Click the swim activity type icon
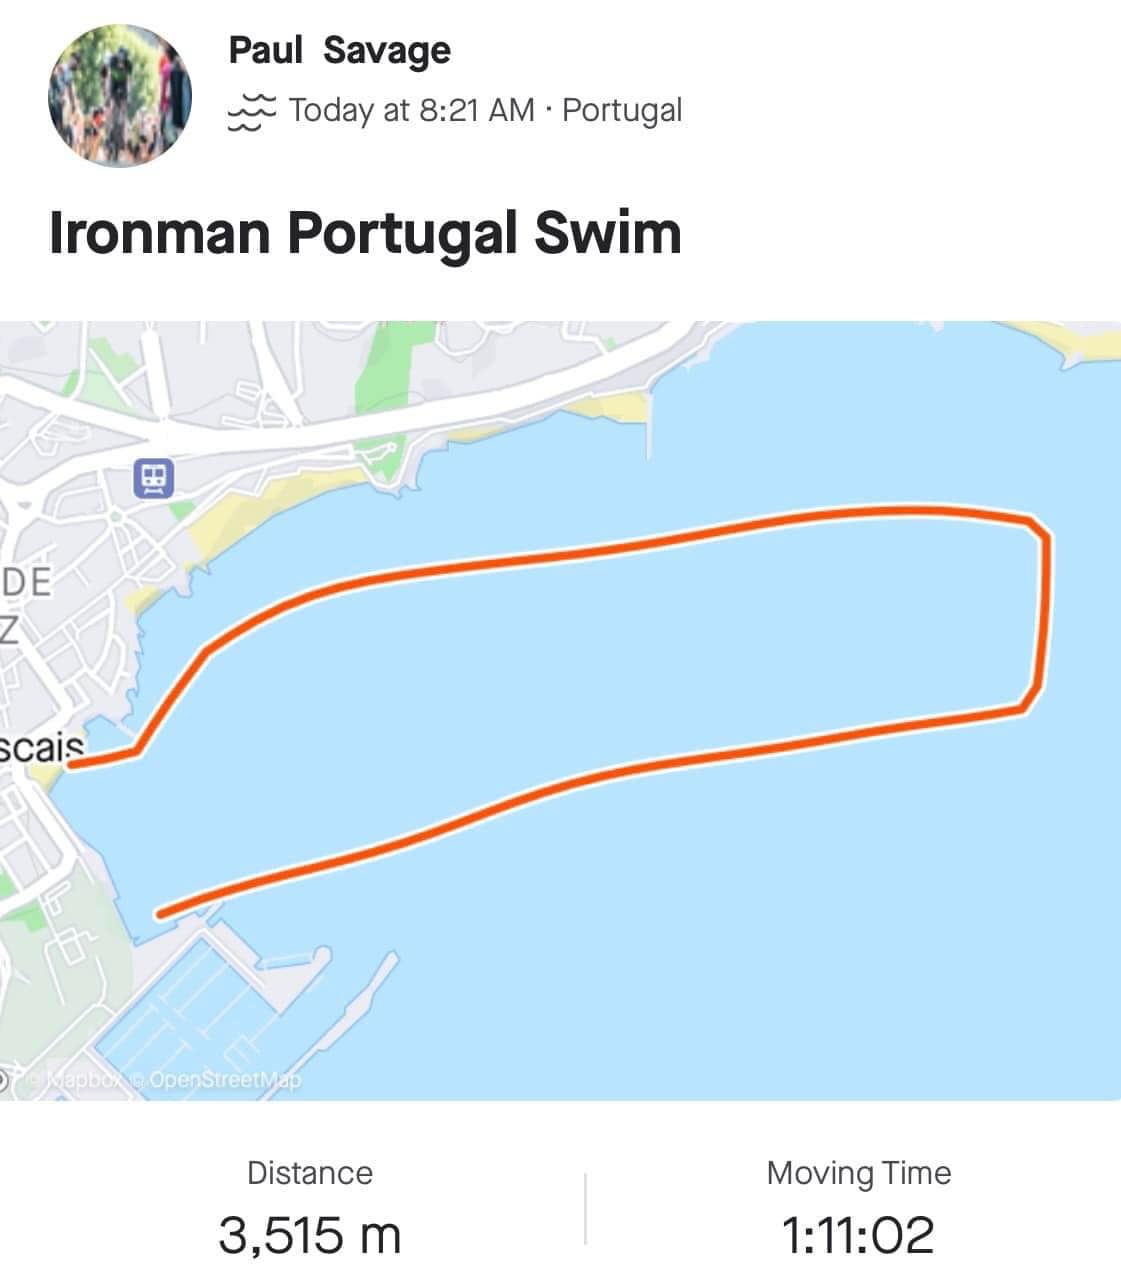Screen dimensions: 1121x1285 click(x=251, y=111)
